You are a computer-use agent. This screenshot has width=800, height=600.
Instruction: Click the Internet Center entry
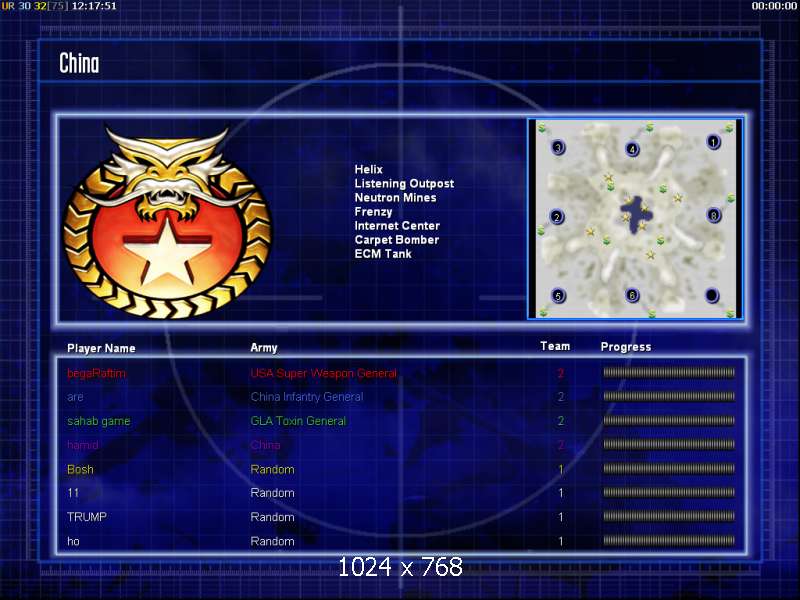pos(397,226)
